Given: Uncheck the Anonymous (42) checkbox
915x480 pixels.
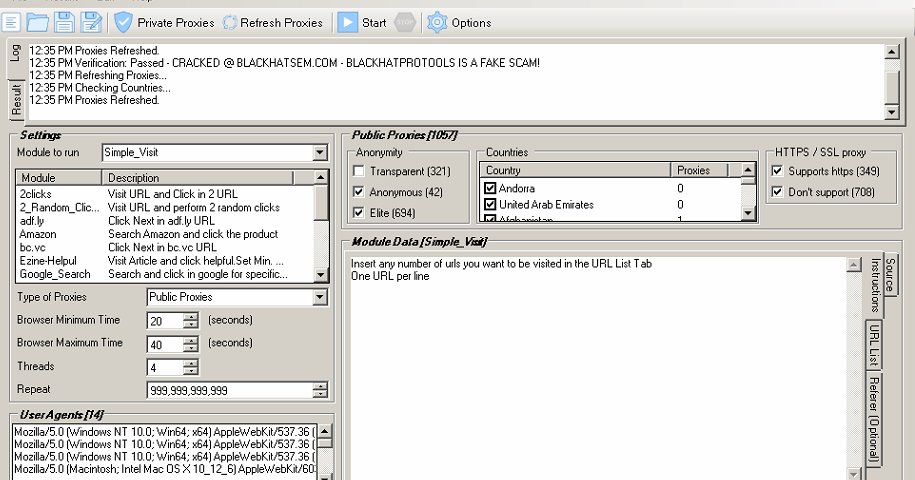Looking at the screenshot, I should (359, 192).
